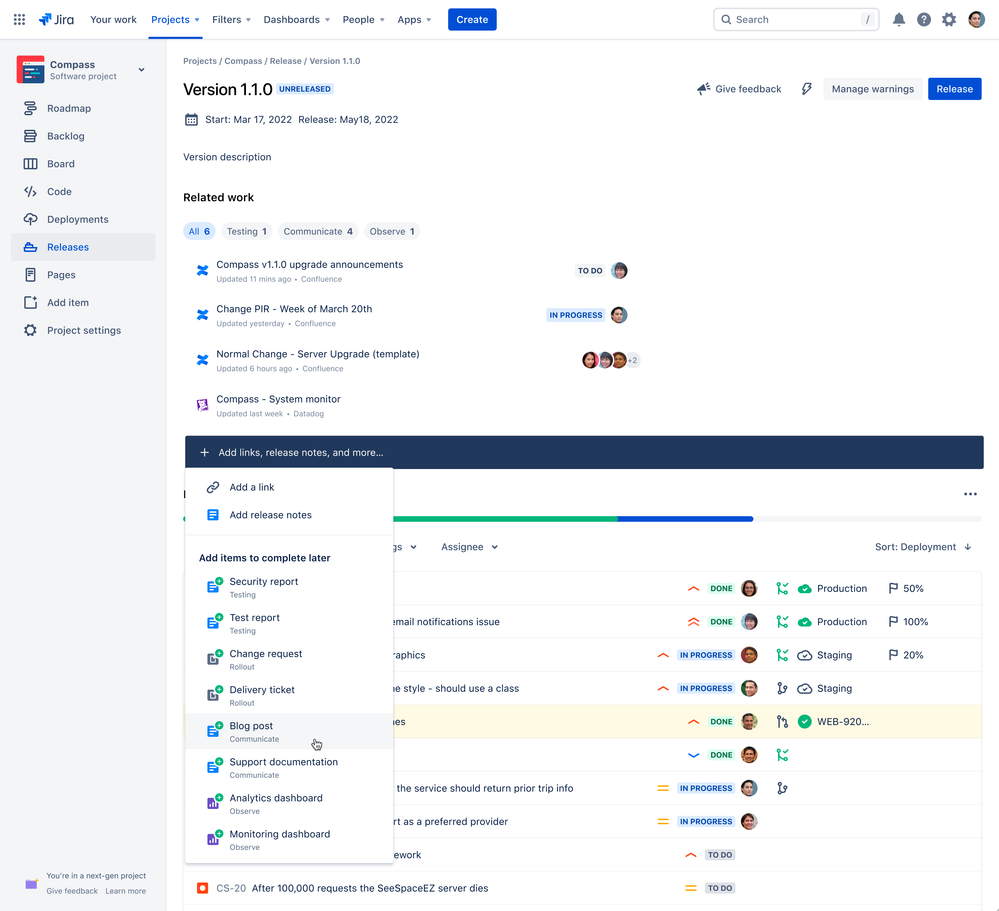Open Roadmap in the sidebar
Viewport: 999px width, 911px height.
(83, 108)
